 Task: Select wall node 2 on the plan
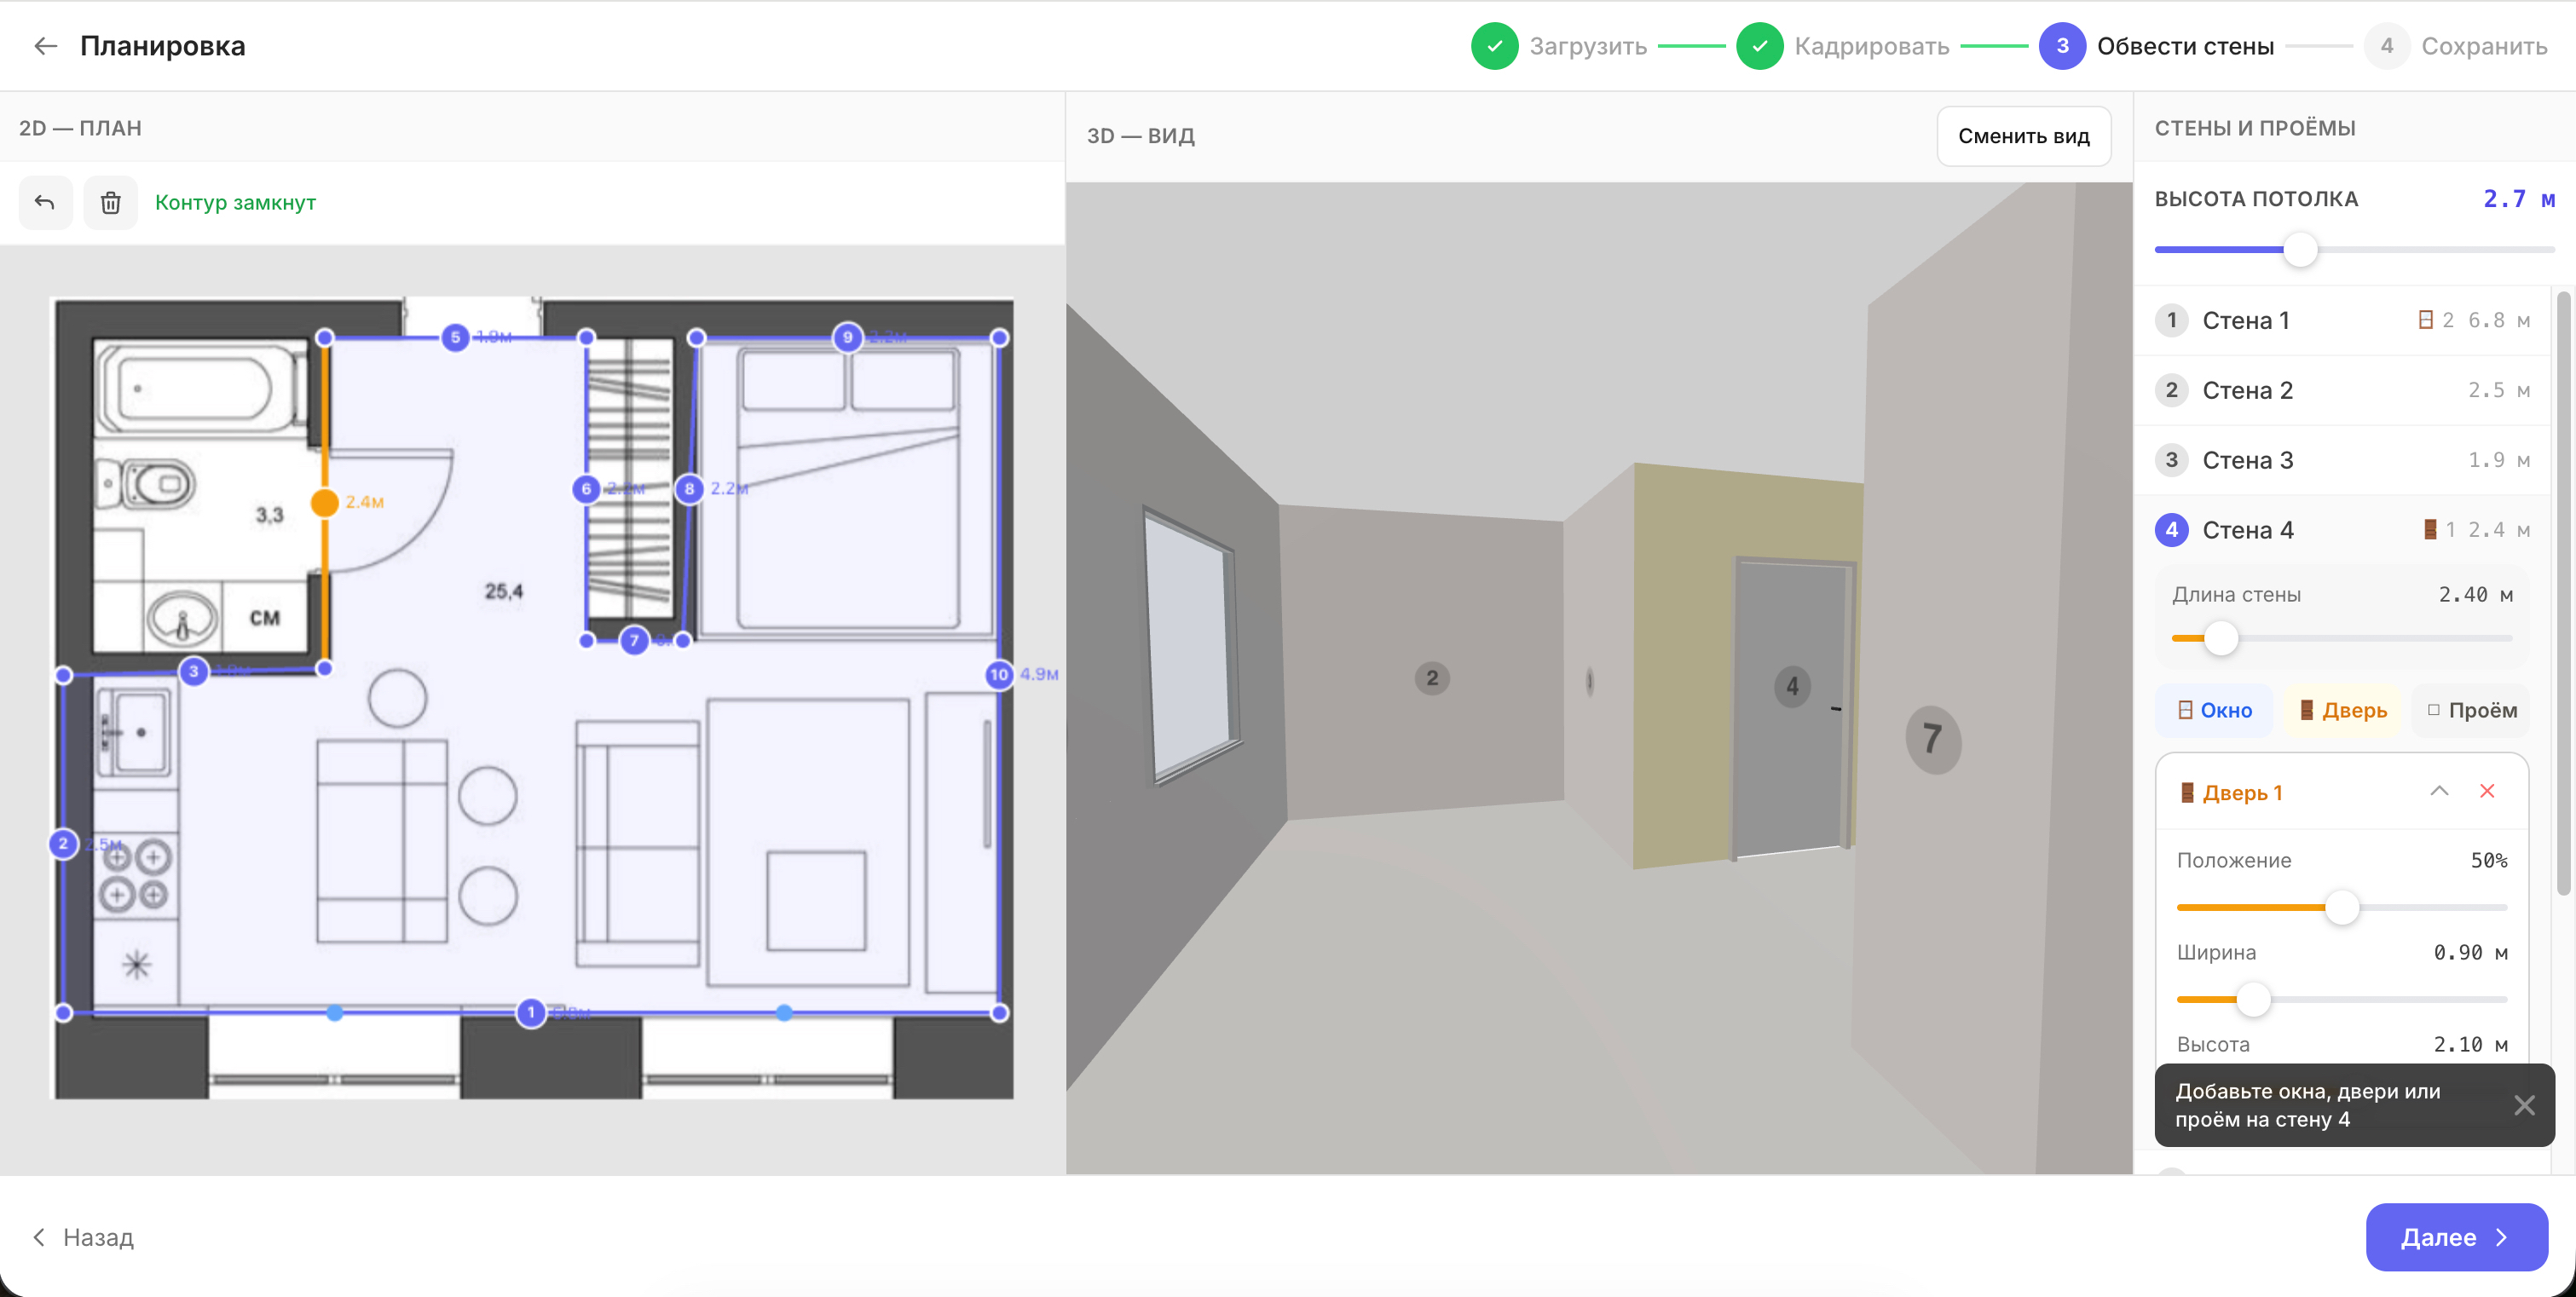[x=63, y=844]
